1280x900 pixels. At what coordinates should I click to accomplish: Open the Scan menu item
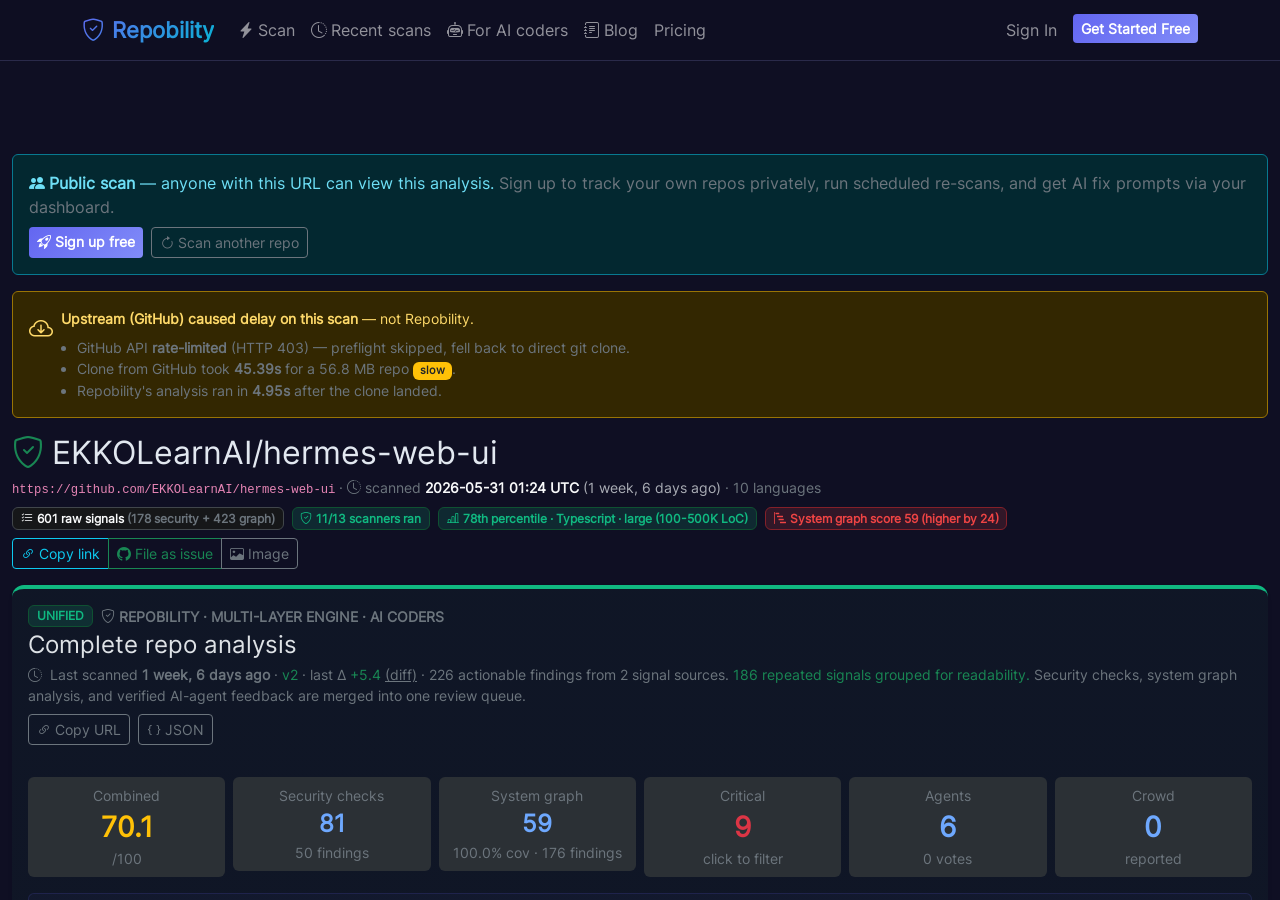pos(267,30)
